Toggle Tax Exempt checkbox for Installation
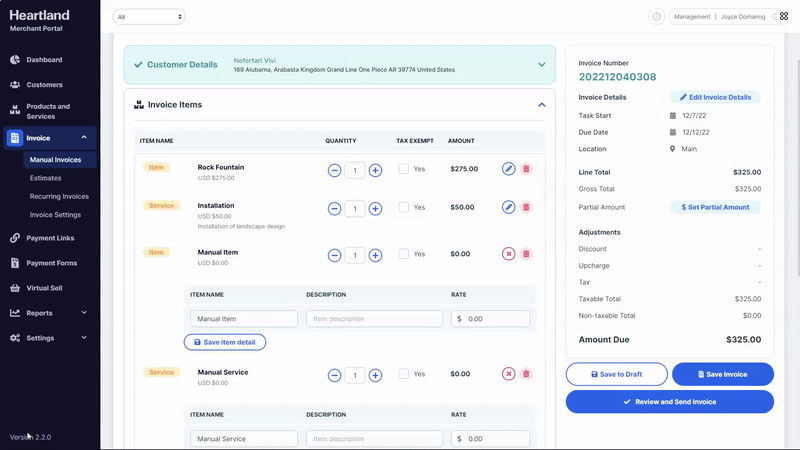Screen dimensions: 800x450 403,207
